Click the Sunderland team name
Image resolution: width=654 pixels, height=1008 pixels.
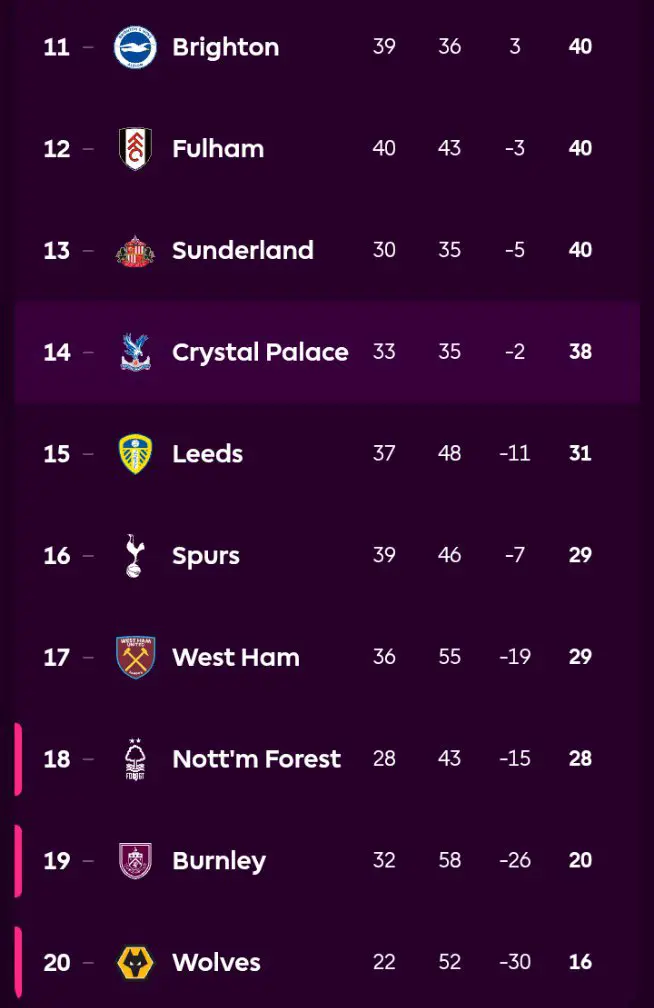pyautogui.click(x=243, y=251)
